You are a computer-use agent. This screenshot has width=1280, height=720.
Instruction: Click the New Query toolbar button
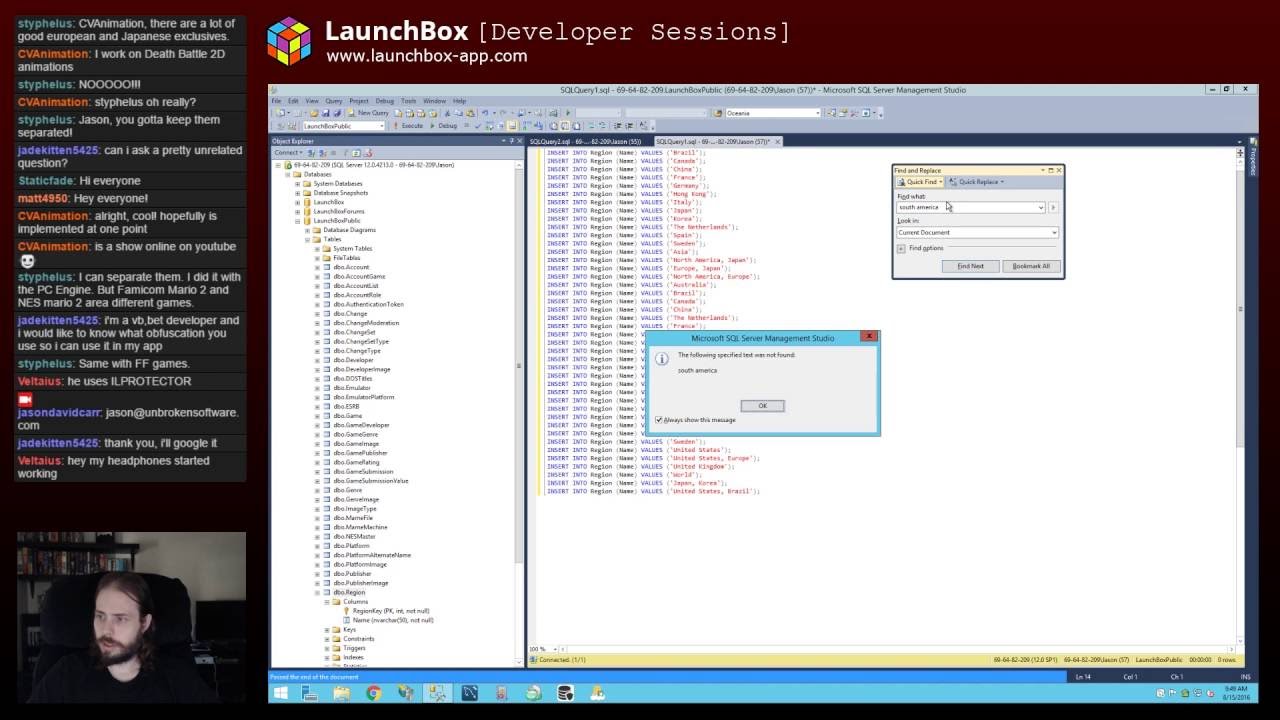coord(368,113)
